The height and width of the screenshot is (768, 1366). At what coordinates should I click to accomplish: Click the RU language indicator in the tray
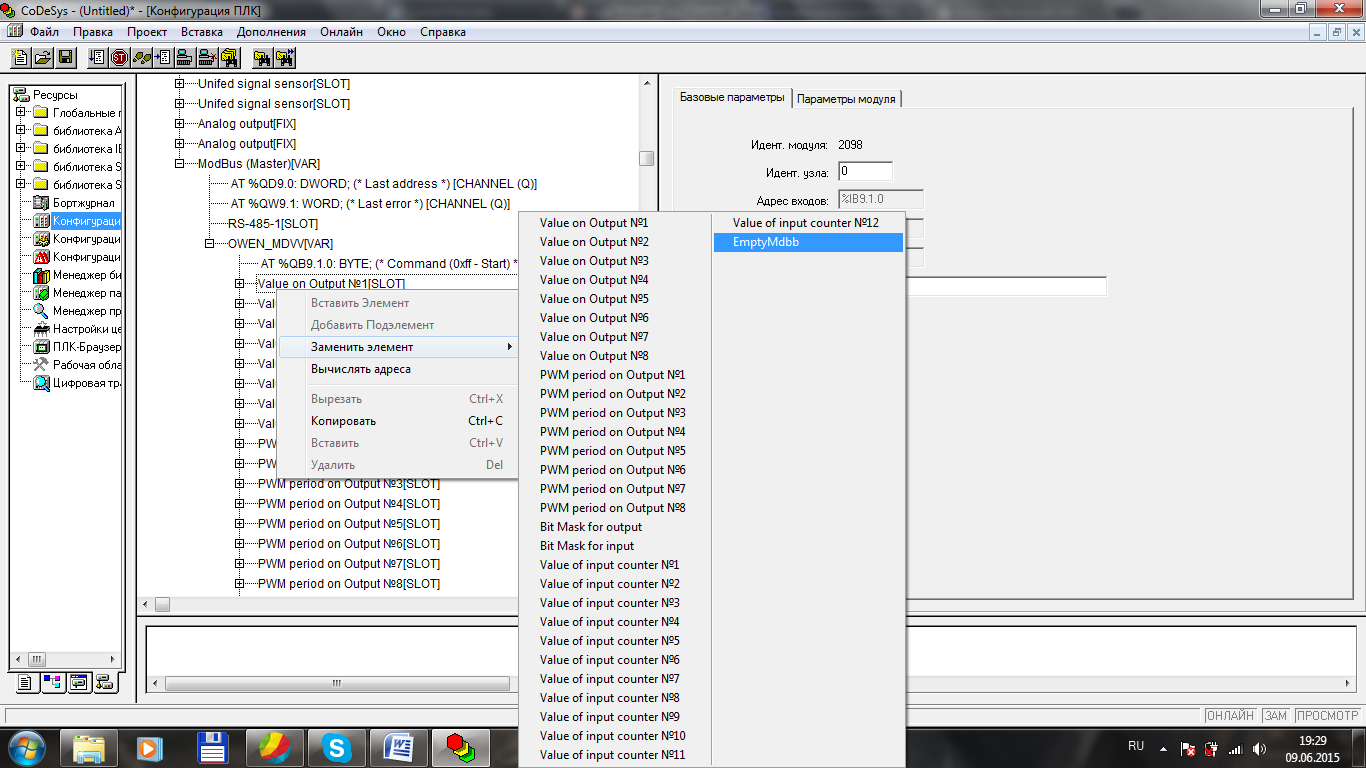[x=1136, y=746]
